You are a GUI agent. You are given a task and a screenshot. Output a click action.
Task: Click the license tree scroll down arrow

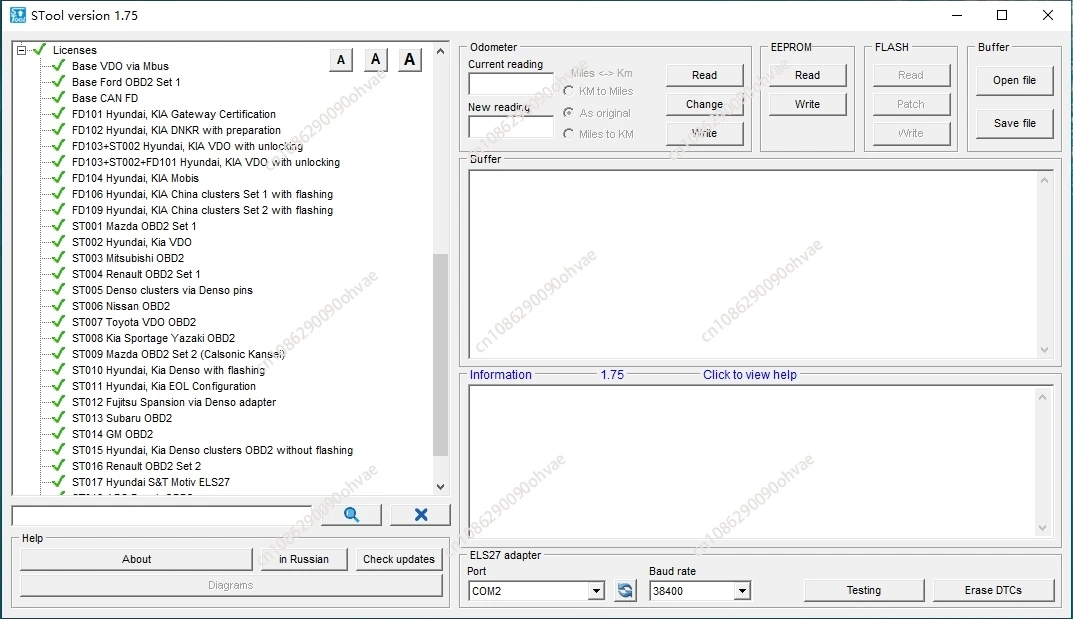click(440, 487)
